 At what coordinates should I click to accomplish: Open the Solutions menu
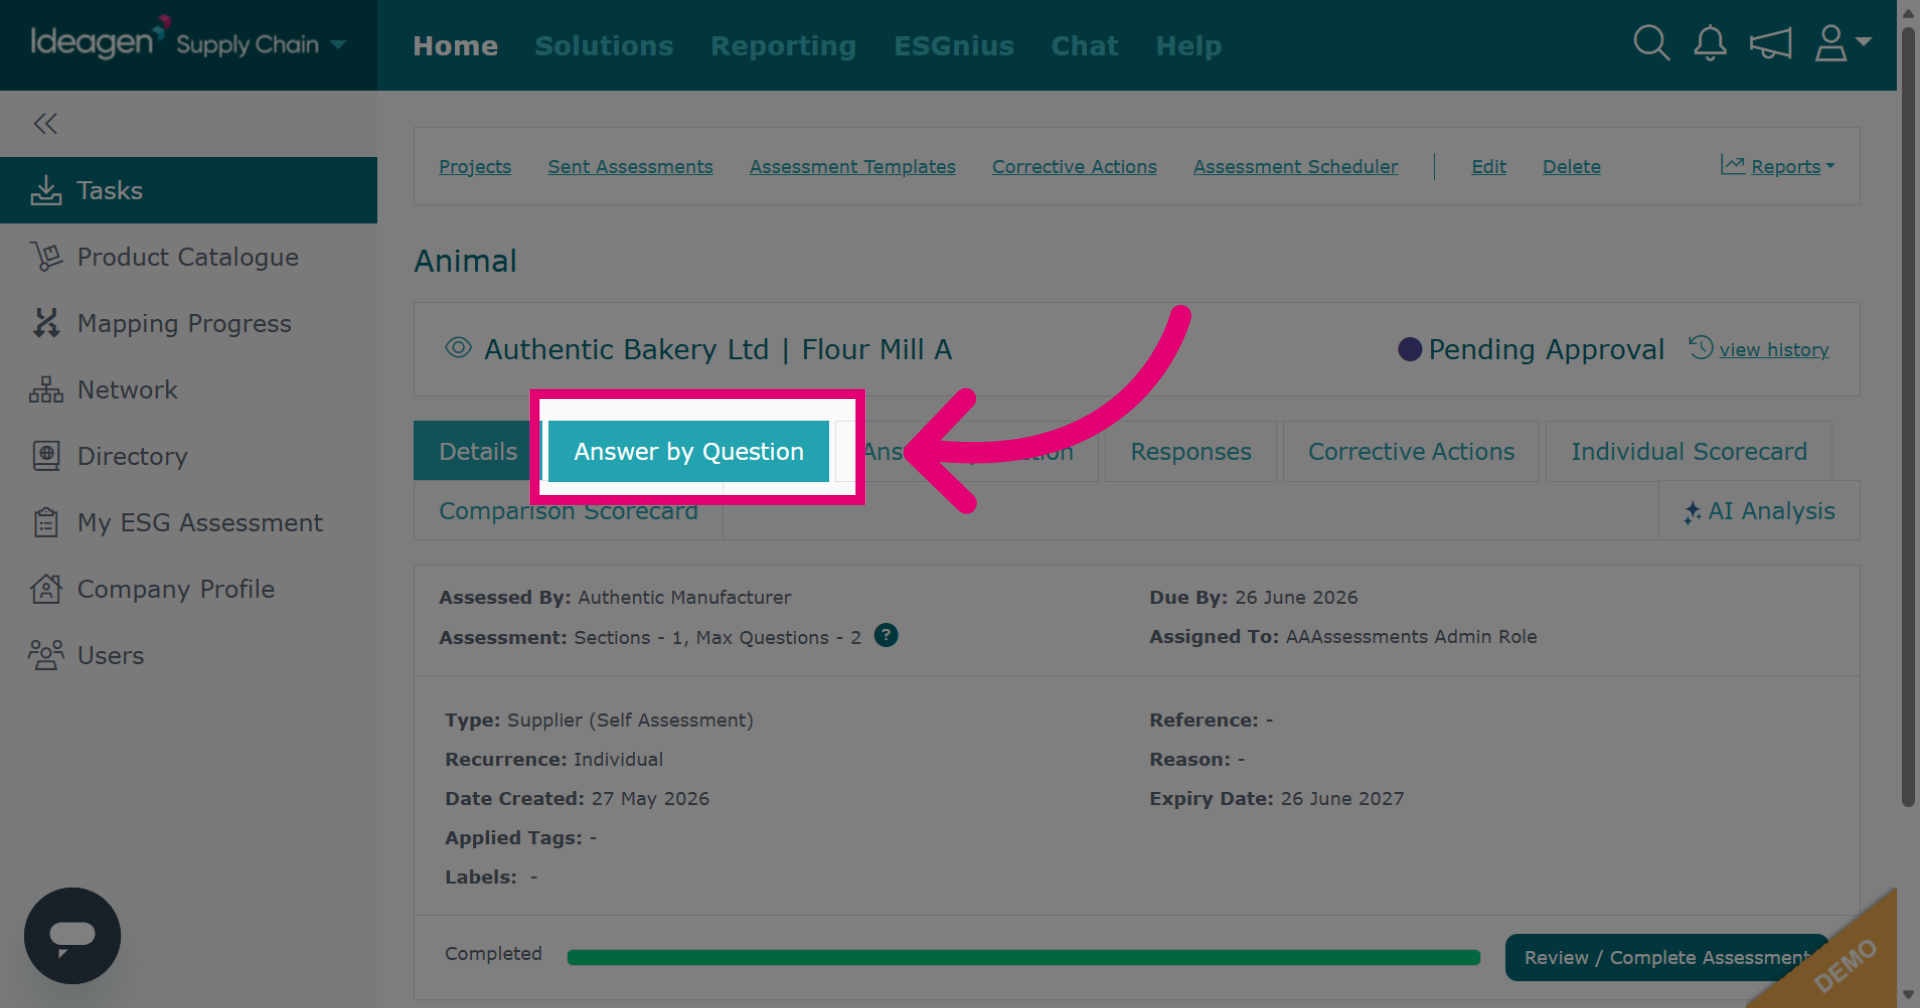(x=604, y=46)
